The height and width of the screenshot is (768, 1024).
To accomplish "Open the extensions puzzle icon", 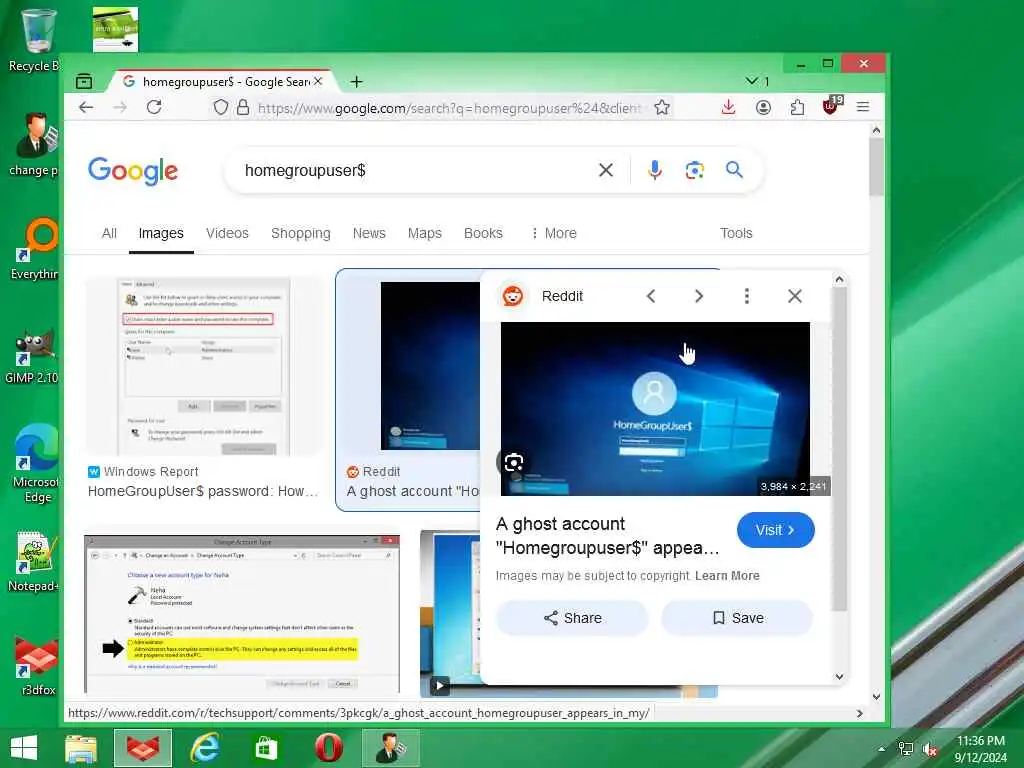I will click(x=797, y=107).
